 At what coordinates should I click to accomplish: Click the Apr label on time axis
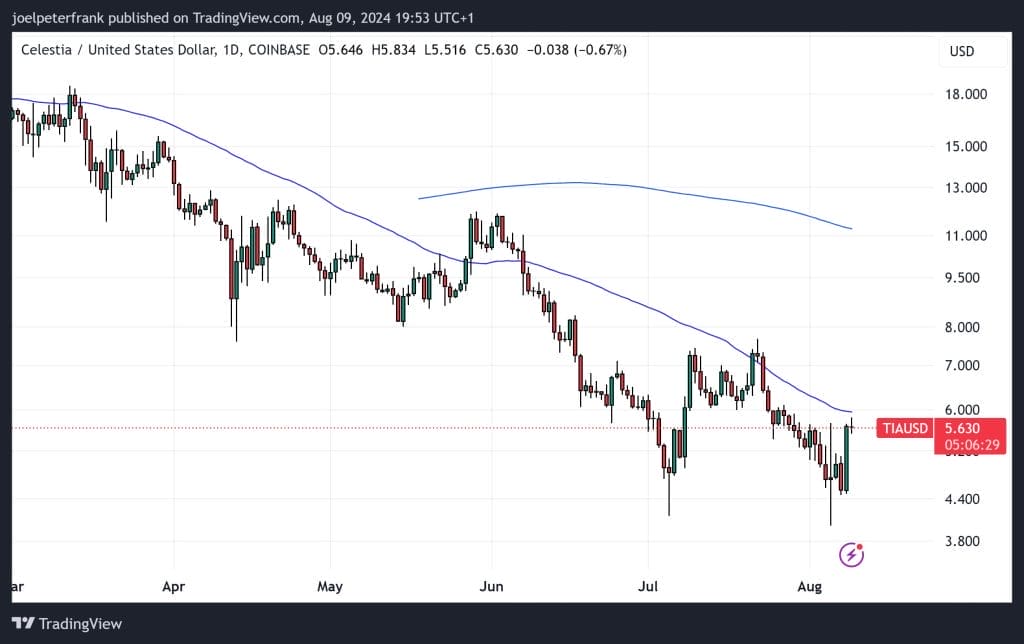173,587
